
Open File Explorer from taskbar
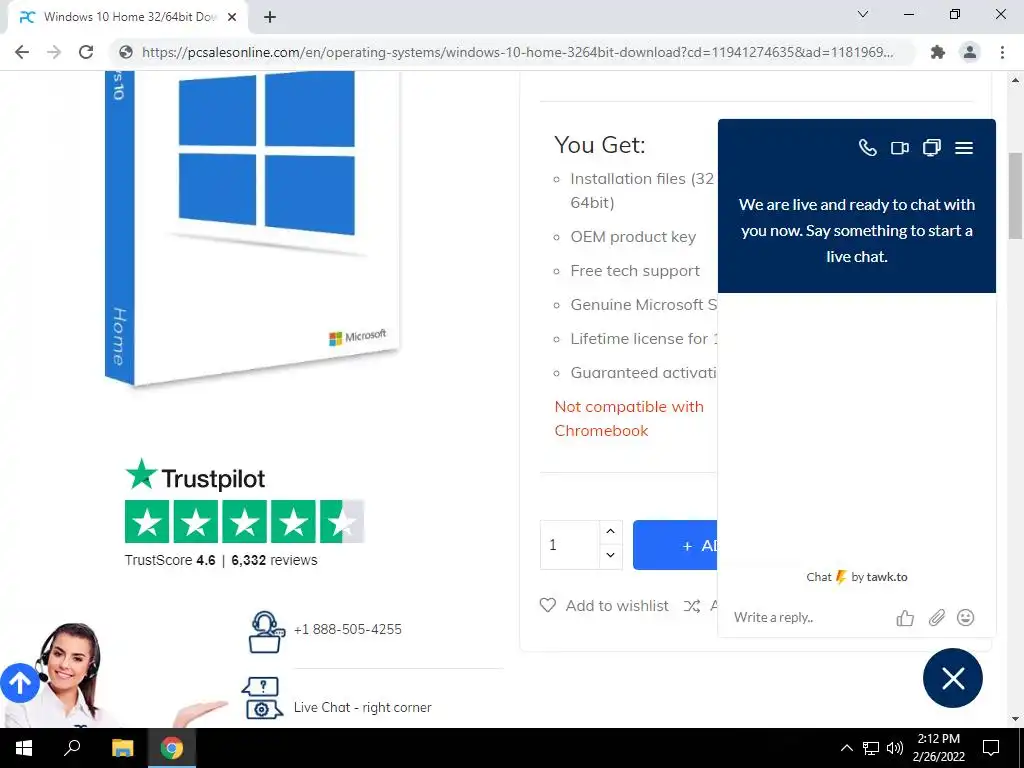tap(122, 748)
